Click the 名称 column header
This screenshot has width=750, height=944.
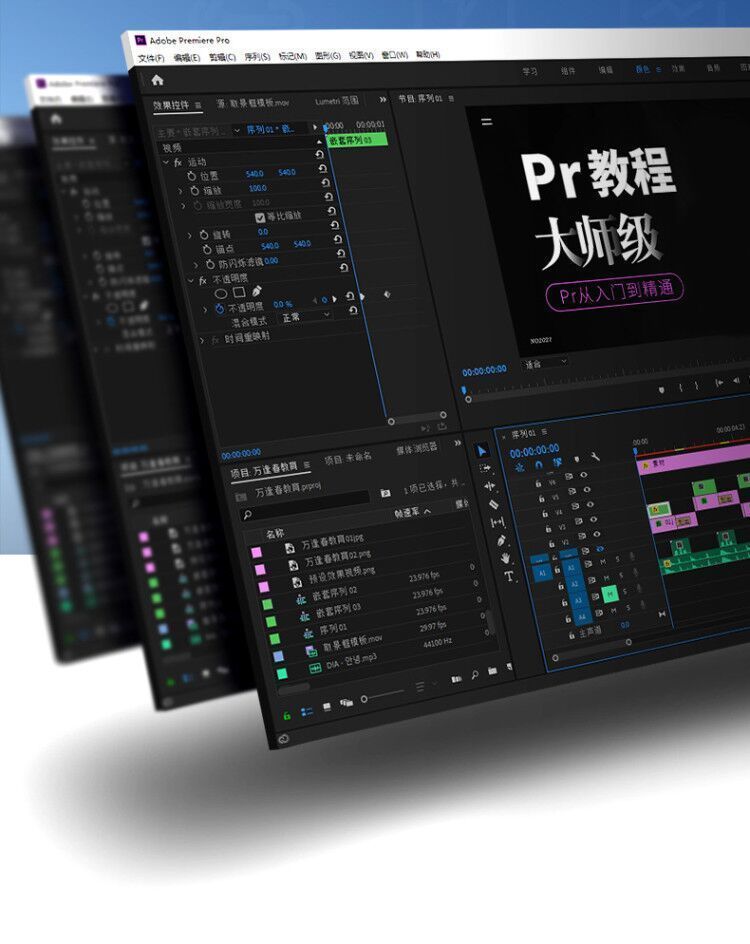coord(274,533)
